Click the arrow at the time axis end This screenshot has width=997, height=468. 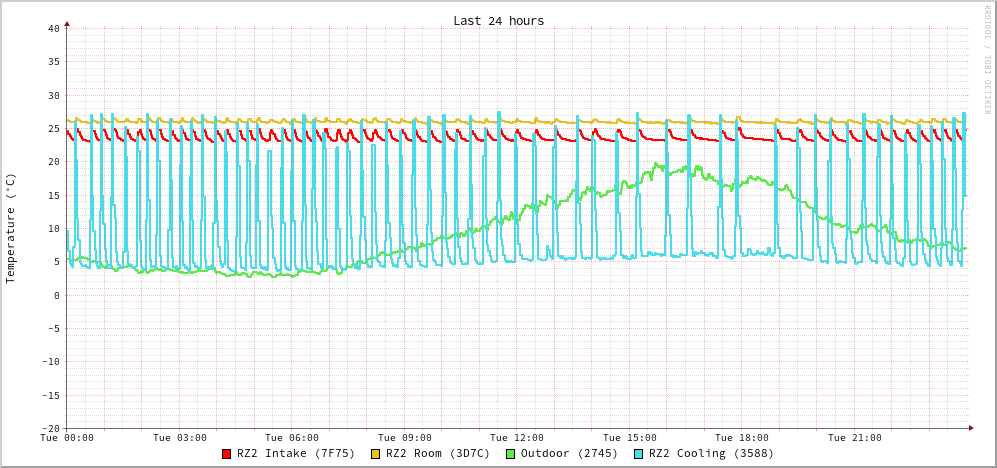point(970,428)
